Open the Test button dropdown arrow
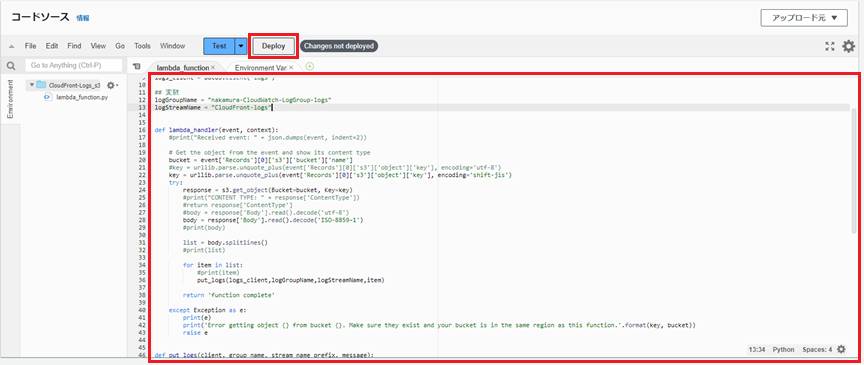 click(241, 46)
